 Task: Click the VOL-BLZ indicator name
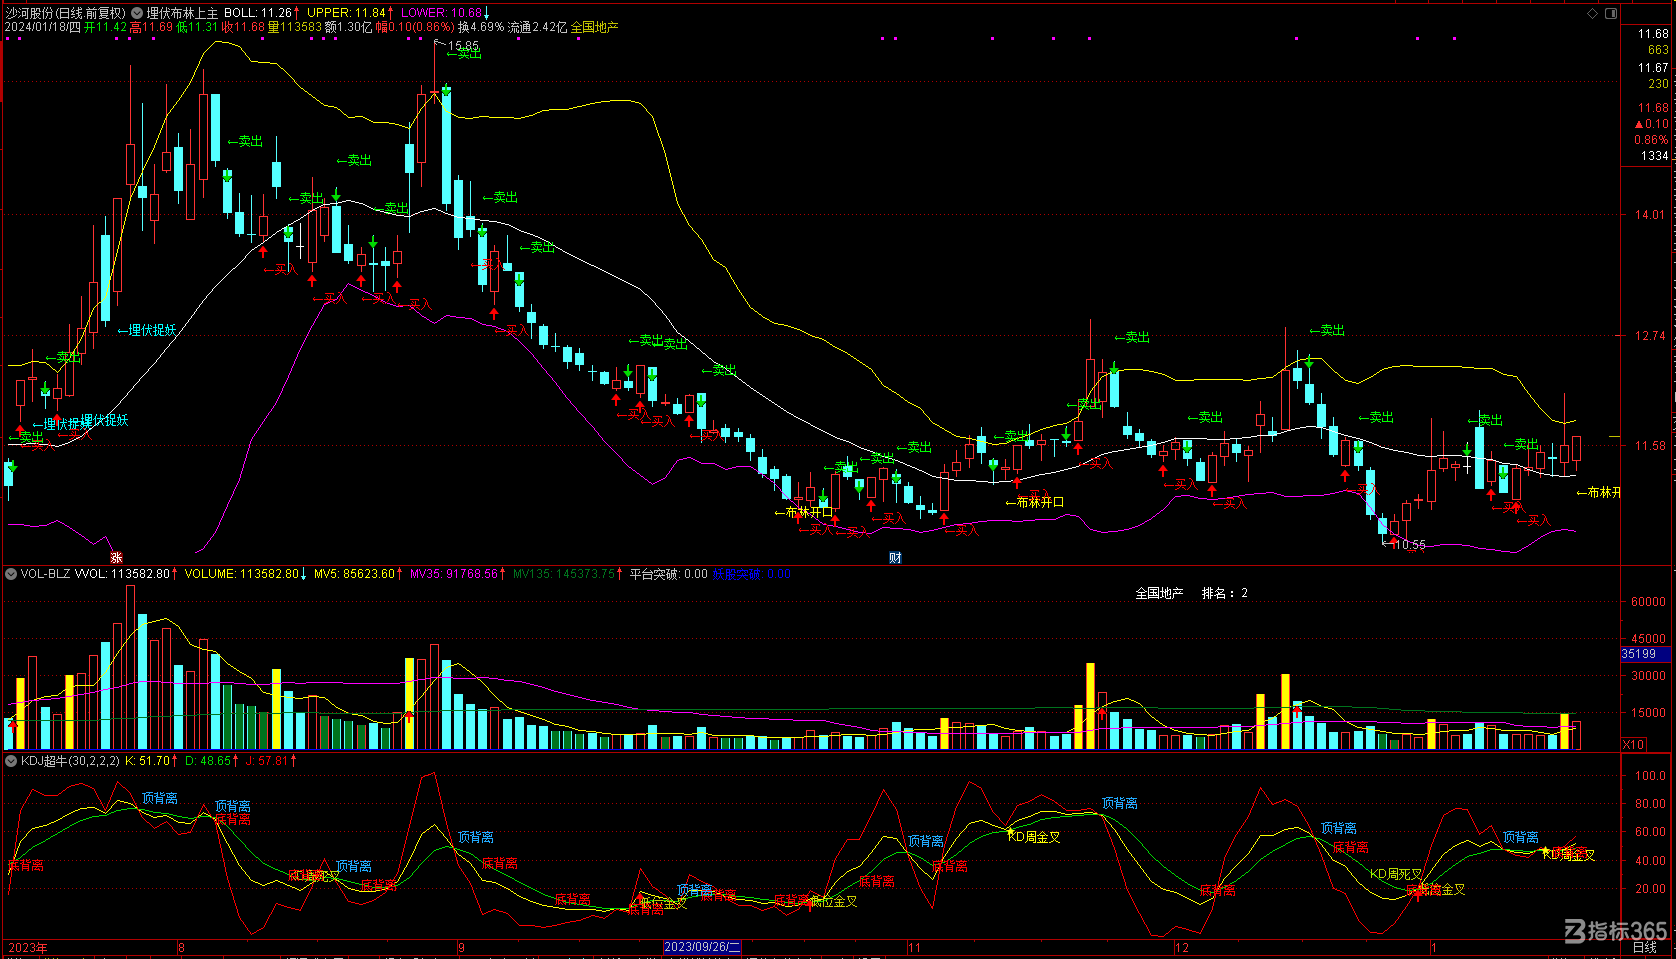pos(45,574)
